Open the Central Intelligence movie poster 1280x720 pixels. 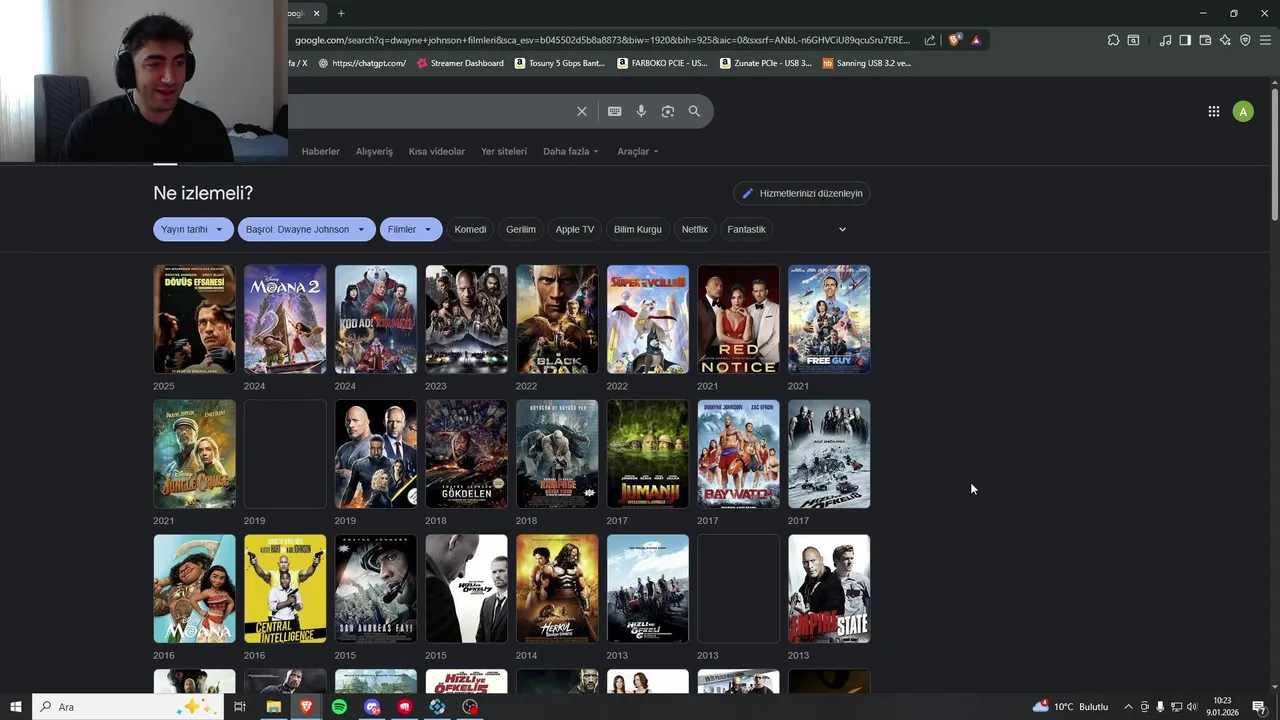coord(285,589)
